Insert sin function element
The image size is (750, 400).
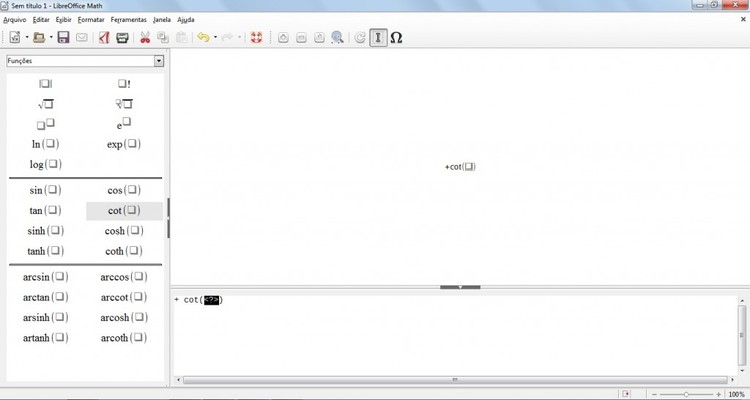pyautogui.click(x=45, y=190)
